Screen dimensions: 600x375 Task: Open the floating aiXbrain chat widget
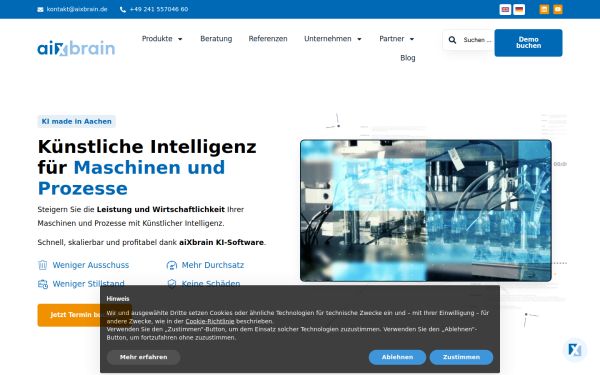(x=575, y=350)
